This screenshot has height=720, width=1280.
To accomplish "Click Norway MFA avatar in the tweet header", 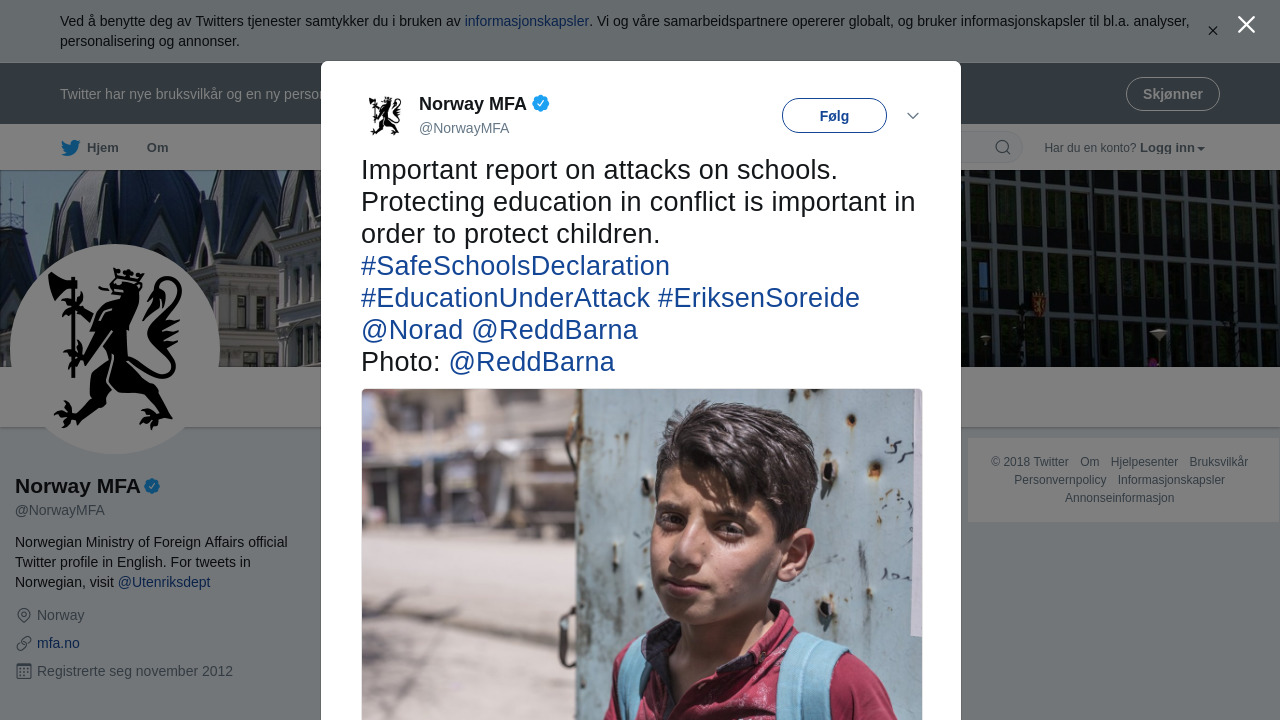I will pyautogui.click(x=385, y=116).
